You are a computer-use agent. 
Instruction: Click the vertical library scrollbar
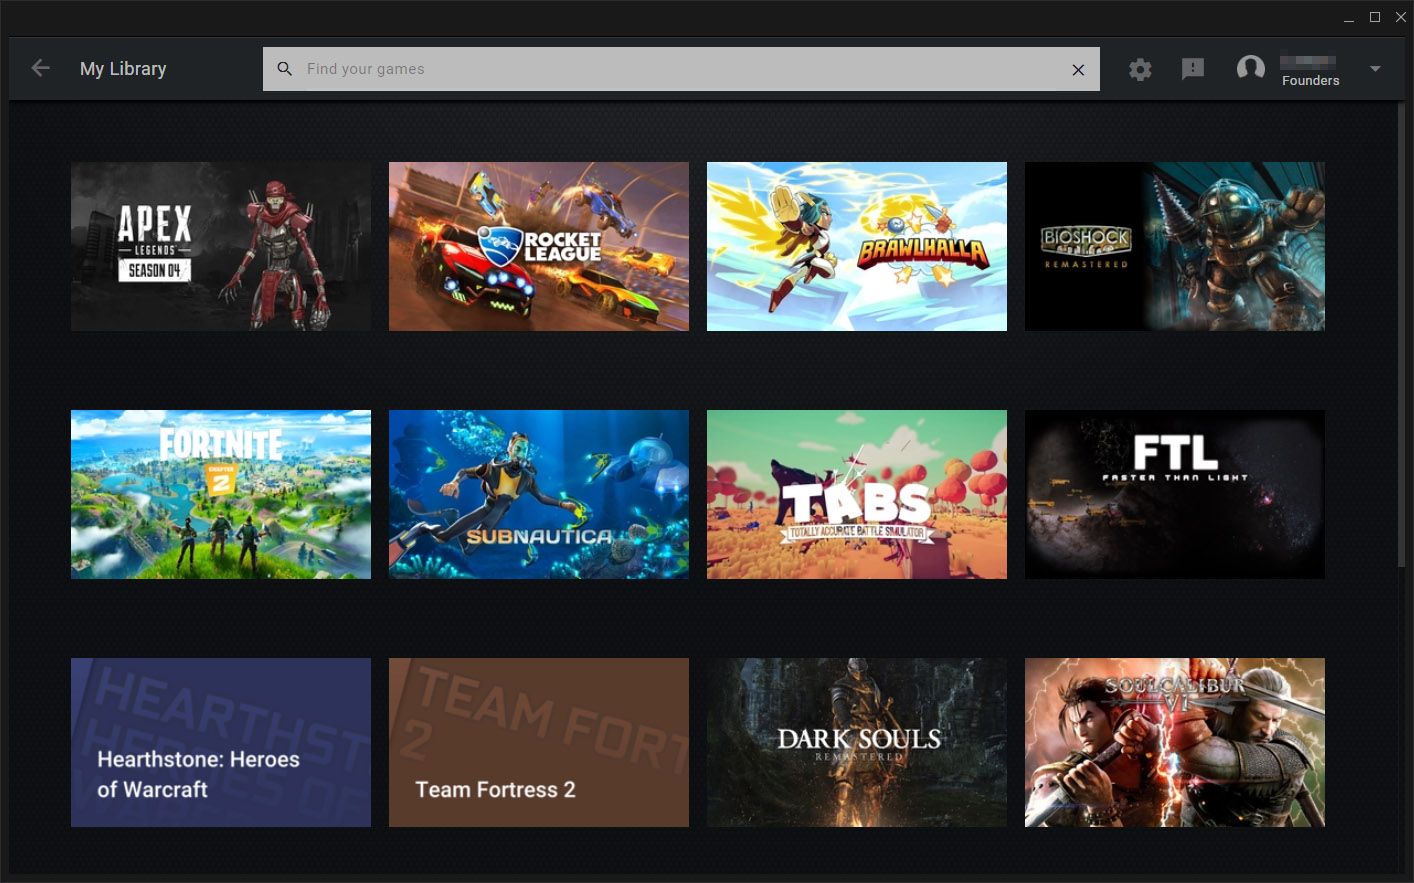(1401, 335)
